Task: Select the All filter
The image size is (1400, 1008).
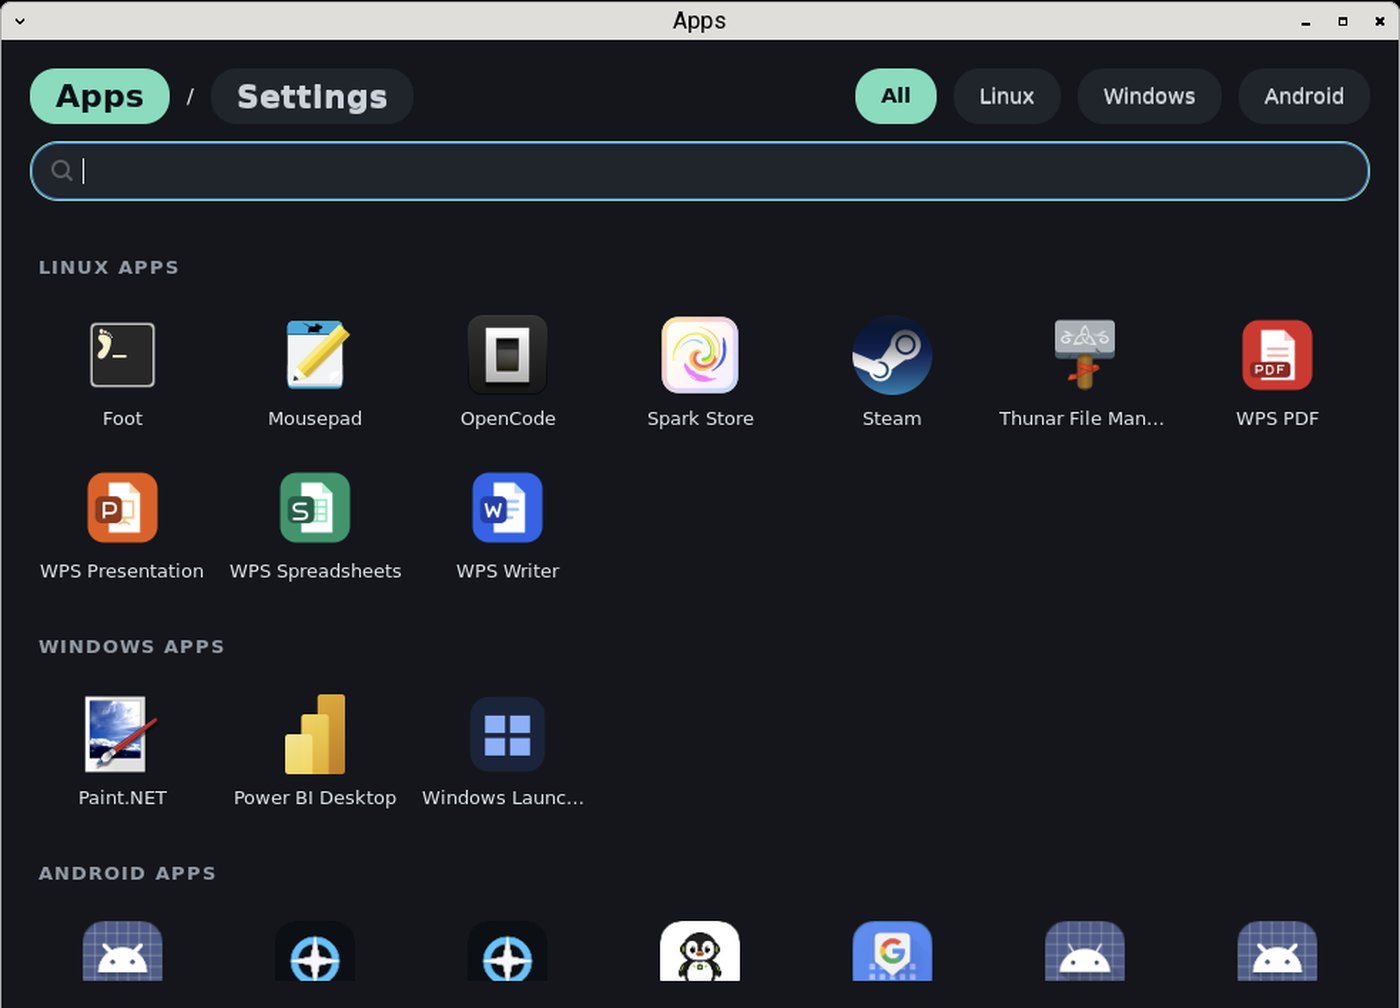Action: [896, 96]
